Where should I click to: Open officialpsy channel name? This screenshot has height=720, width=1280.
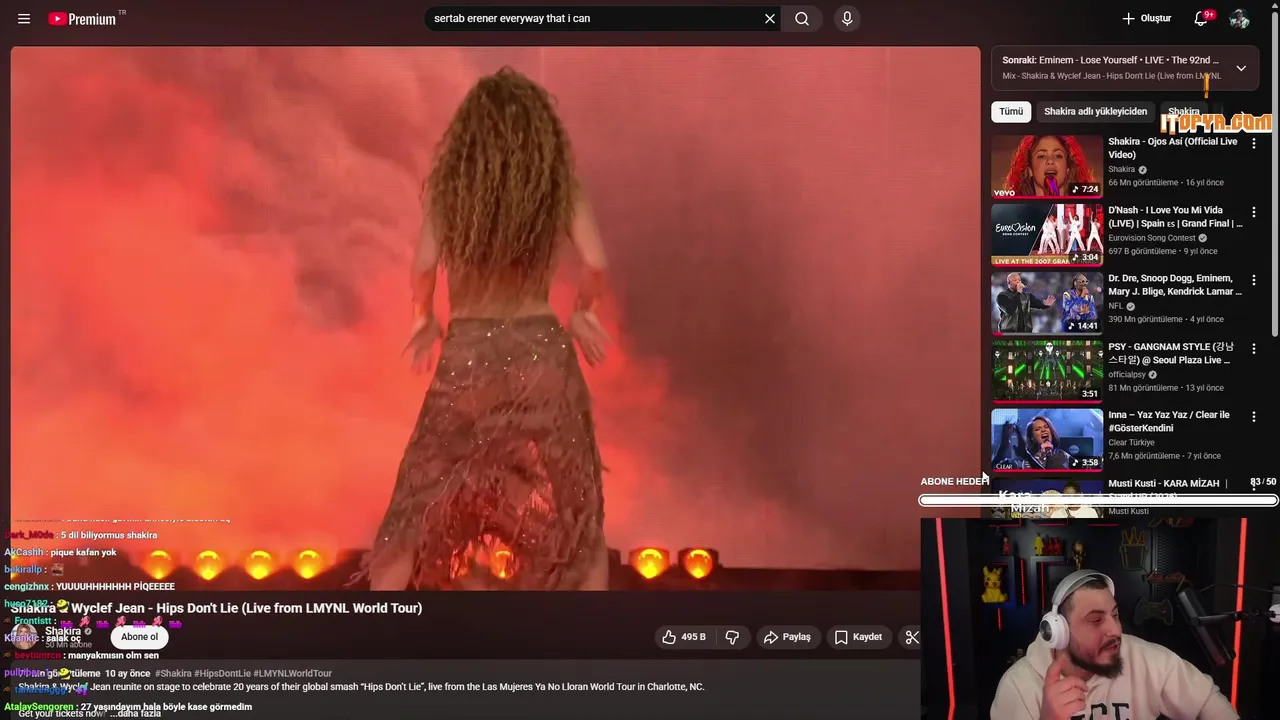coord(1127,375)
